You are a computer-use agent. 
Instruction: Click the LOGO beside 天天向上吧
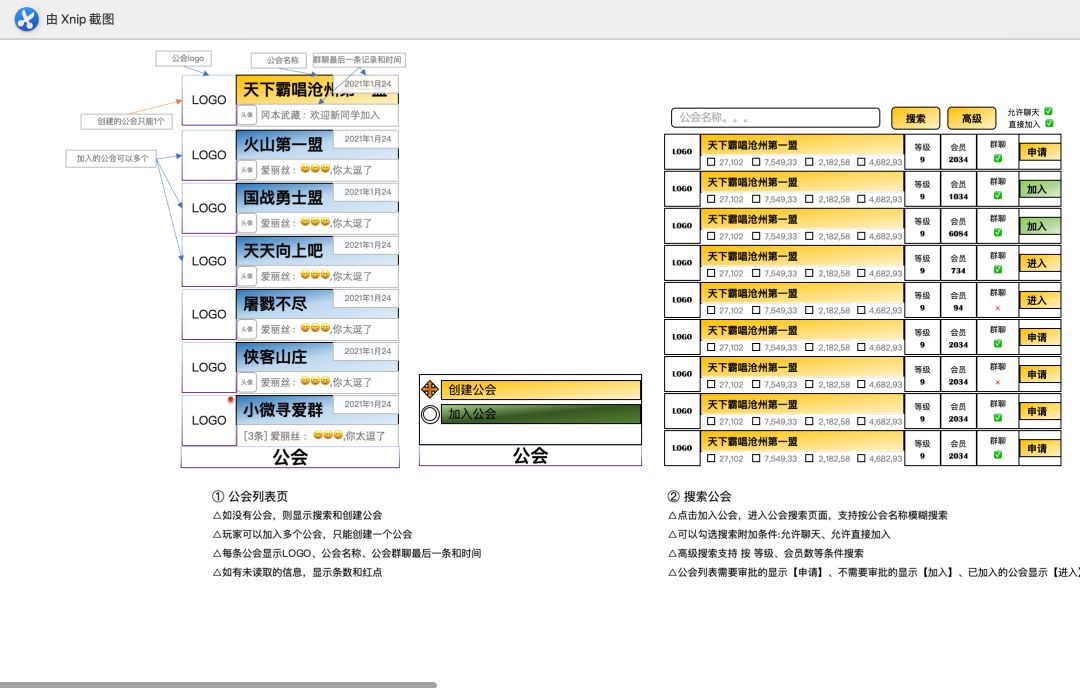(x=209, y=261)
